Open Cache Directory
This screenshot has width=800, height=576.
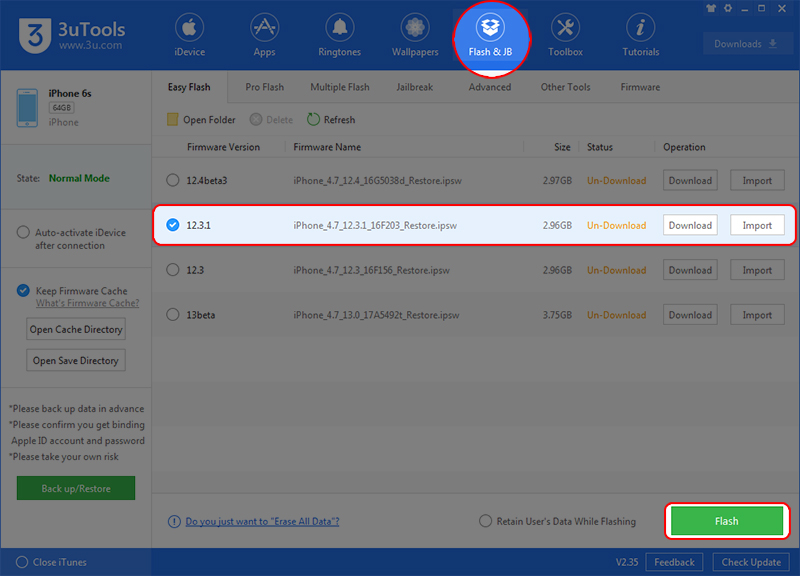(76, 330)
